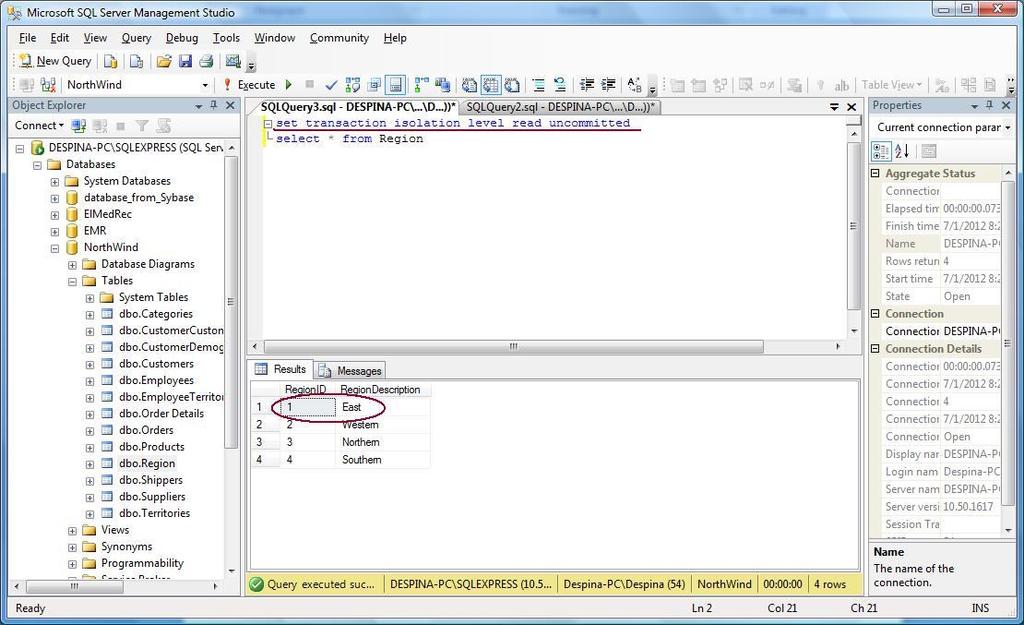The height and width of the screenshot is (625, 1024).
Task: Parse the query with the blue checkmark
Action: point(331,85)
